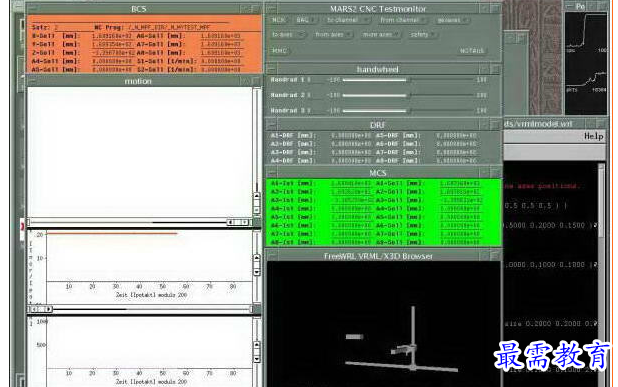Screen dimensions: 618x387
Task: Open the window menu of the motion panel
Action: [x=32, y=81]
